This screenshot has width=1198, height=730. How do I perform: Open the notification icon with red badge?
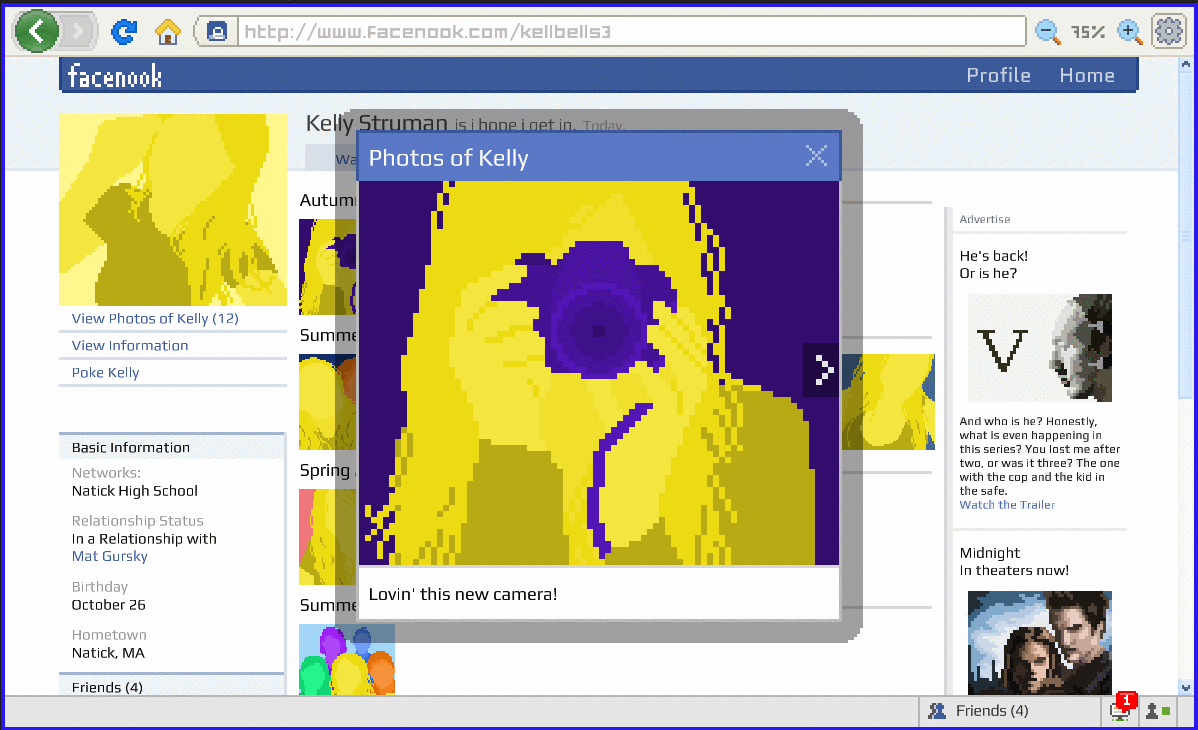click(1122, 709)
